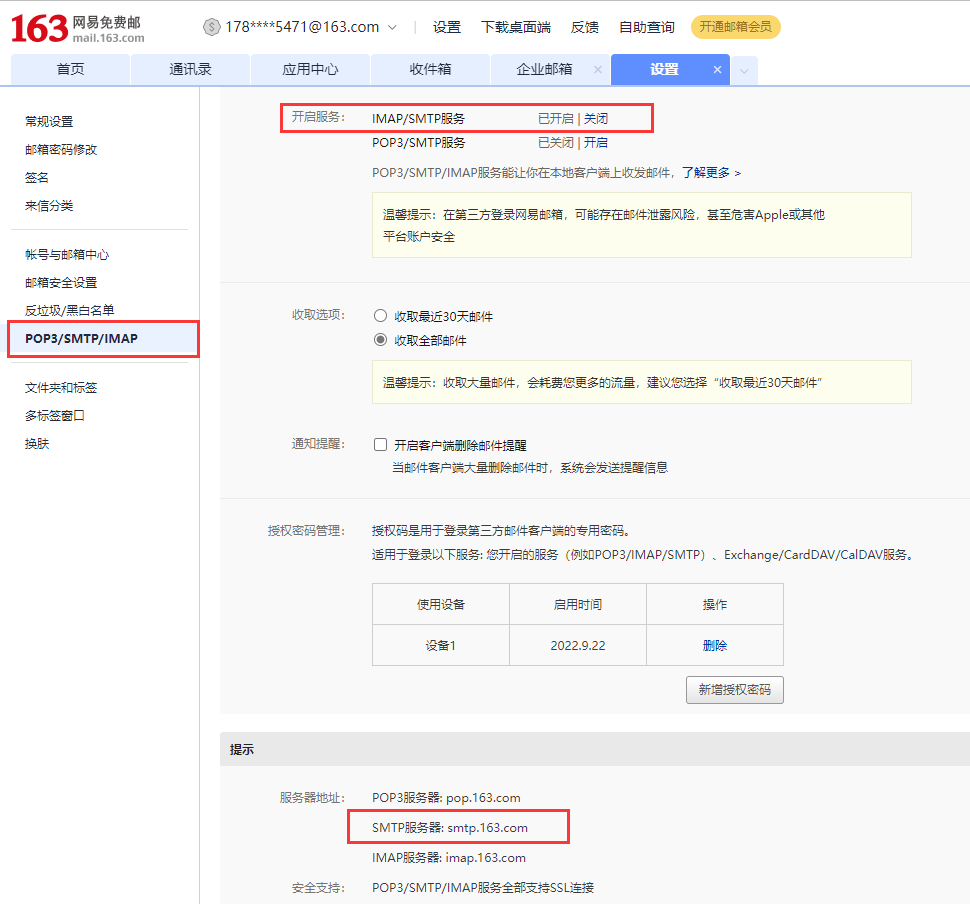Click the 操作 column header
The image size is (970, 904).
coord(715,604)
